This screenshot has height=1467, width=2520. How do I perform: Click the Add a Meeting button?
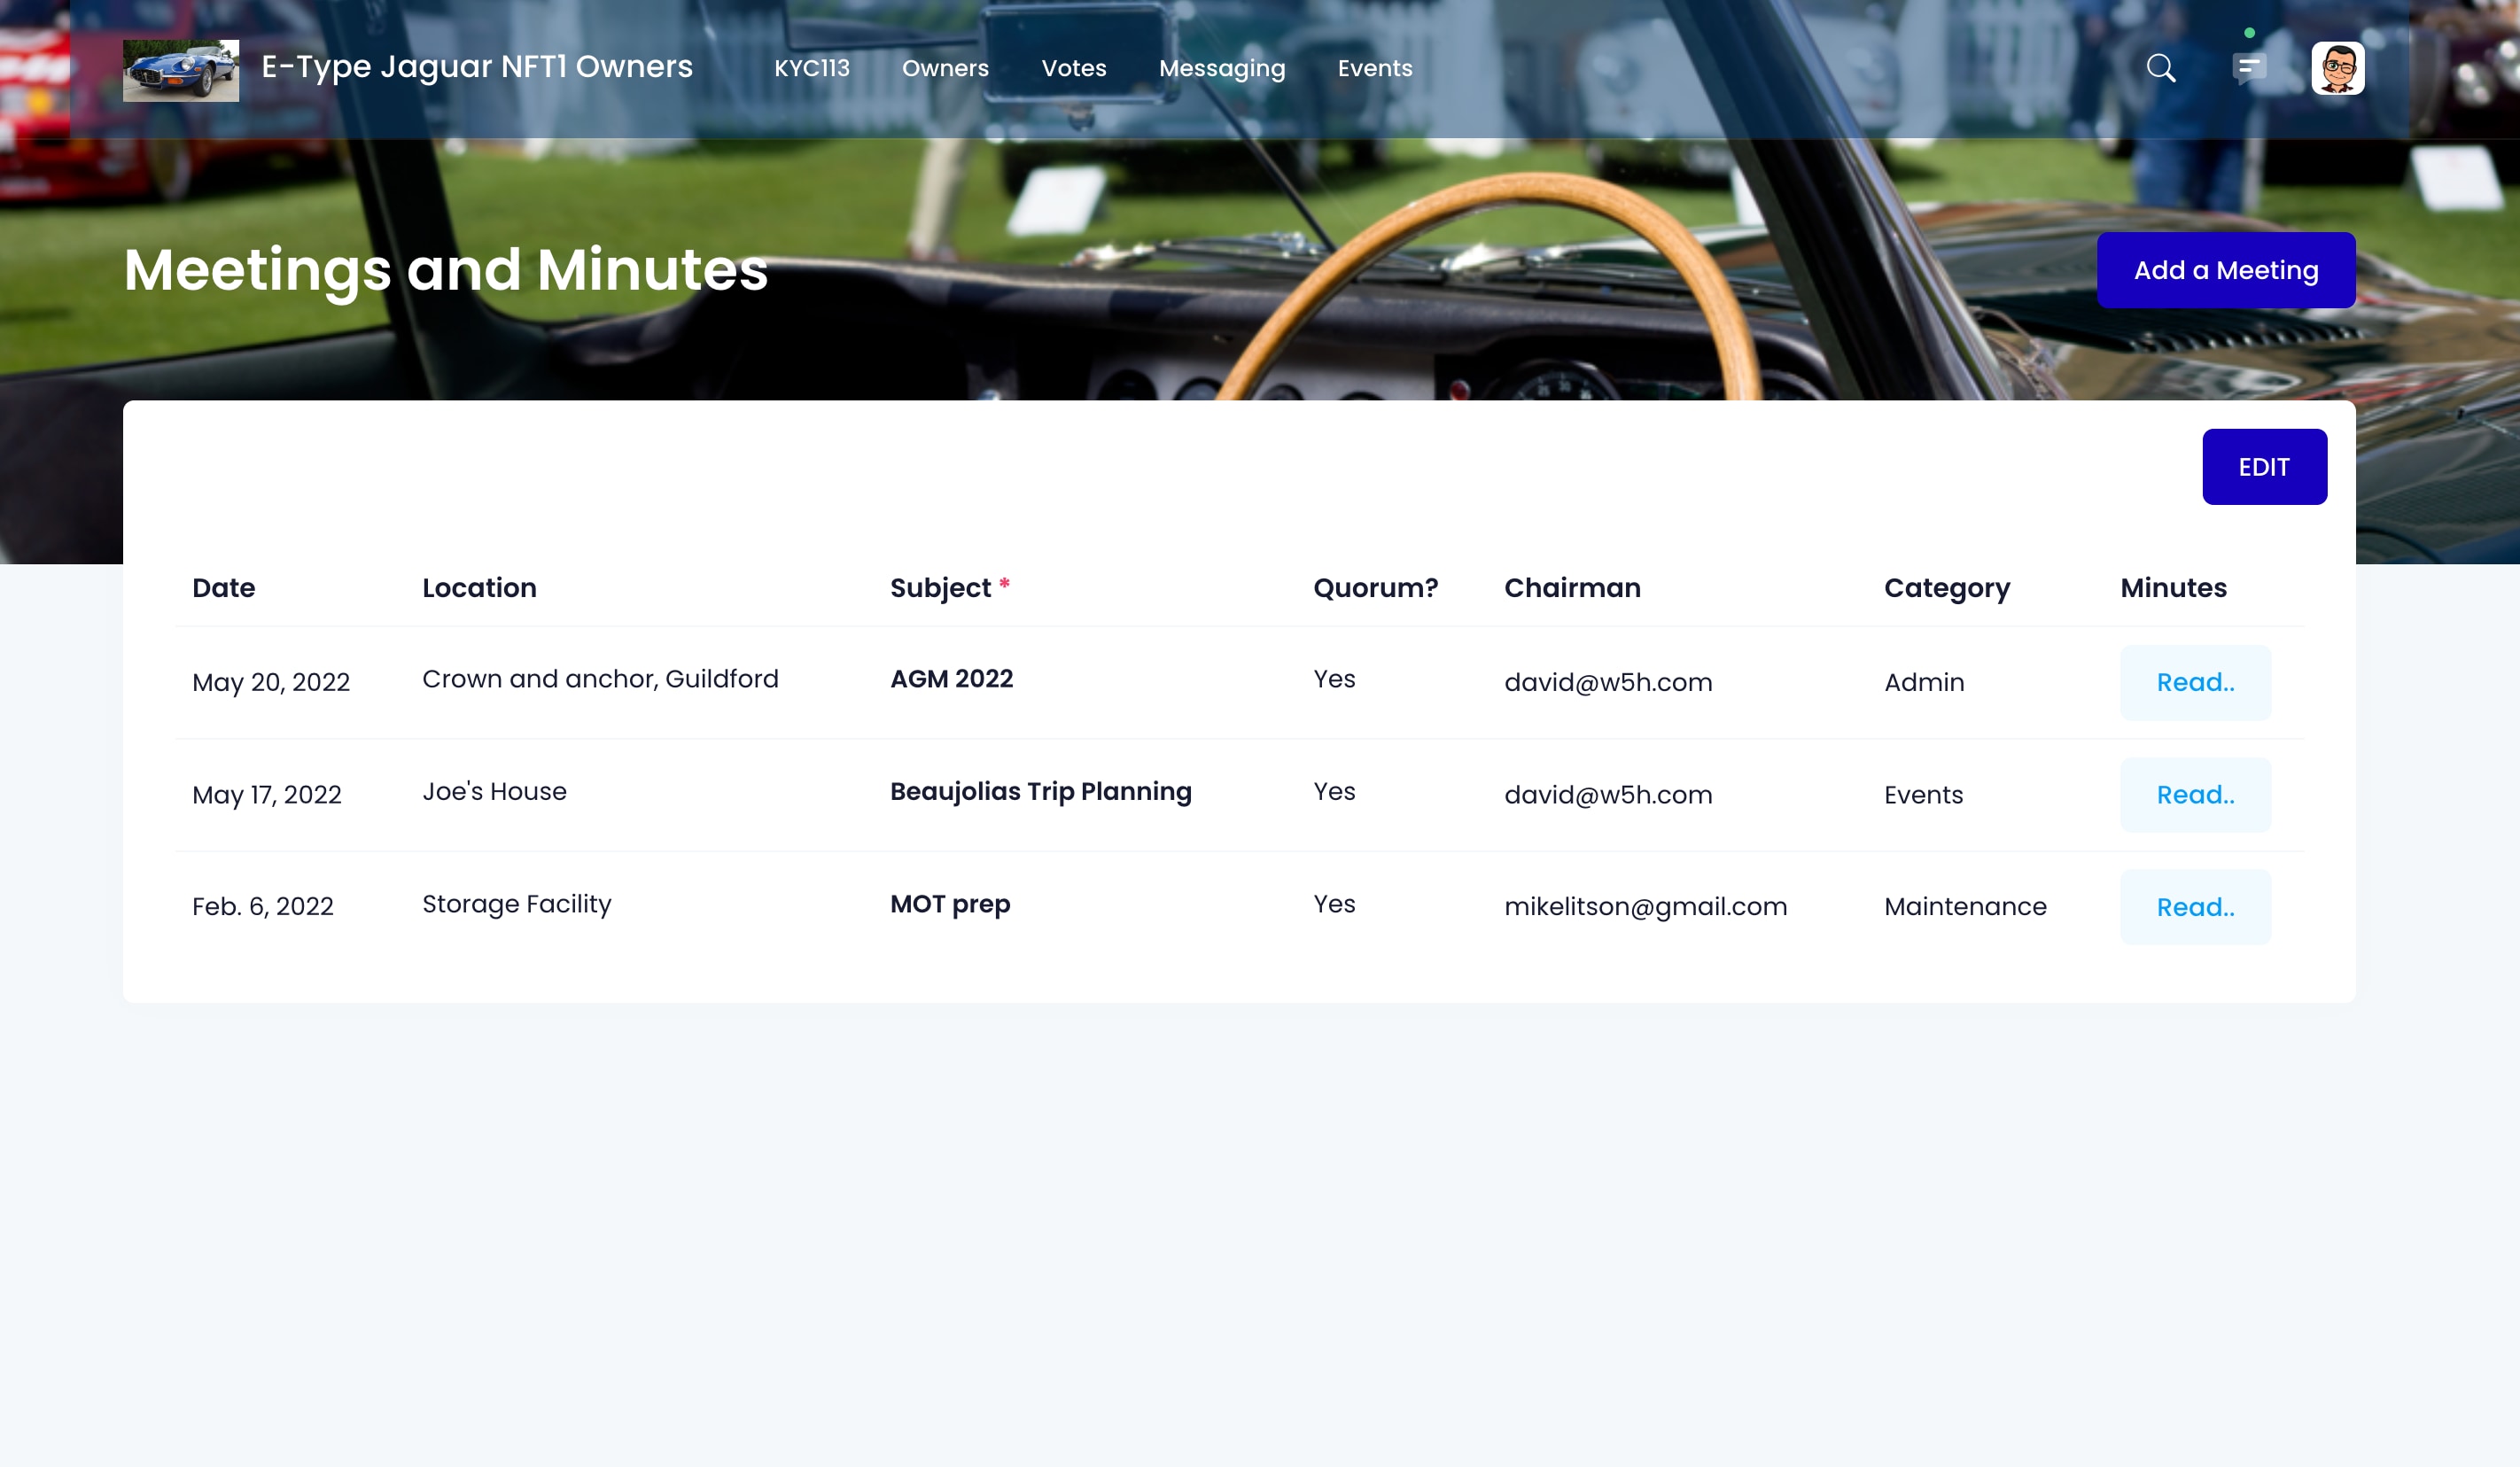2225,270
